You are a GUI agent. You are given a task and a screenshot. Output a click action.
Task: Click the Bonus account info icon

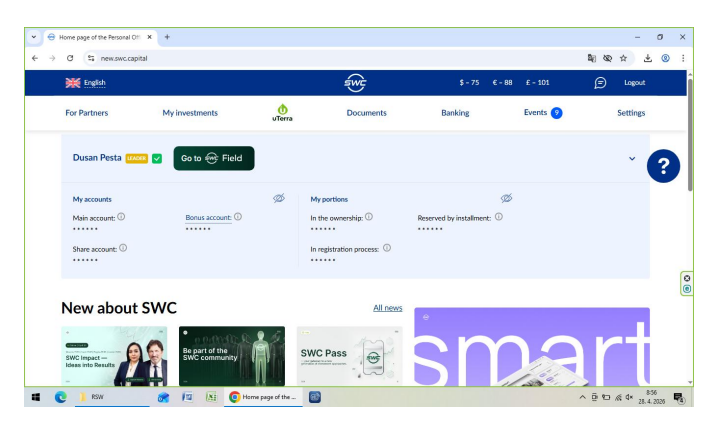(238, 217)
